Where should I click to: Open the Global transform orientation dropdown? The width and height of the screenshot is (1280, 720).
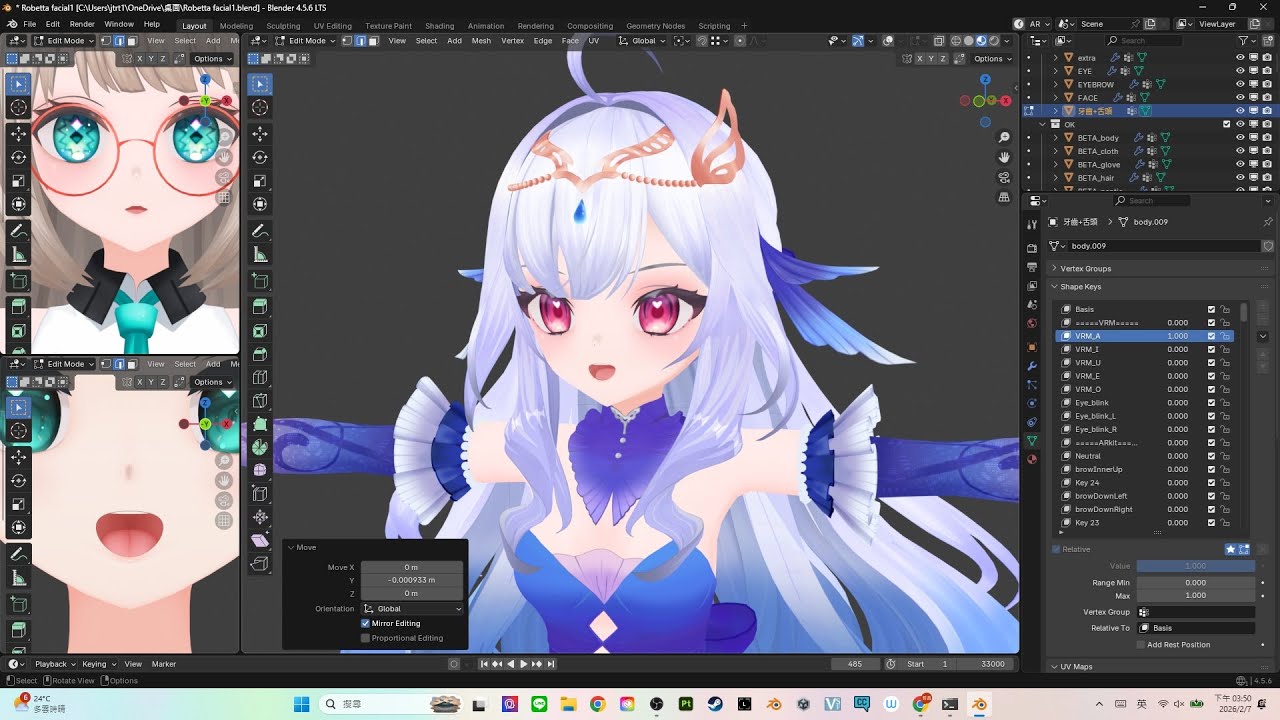tap(641, 41)
